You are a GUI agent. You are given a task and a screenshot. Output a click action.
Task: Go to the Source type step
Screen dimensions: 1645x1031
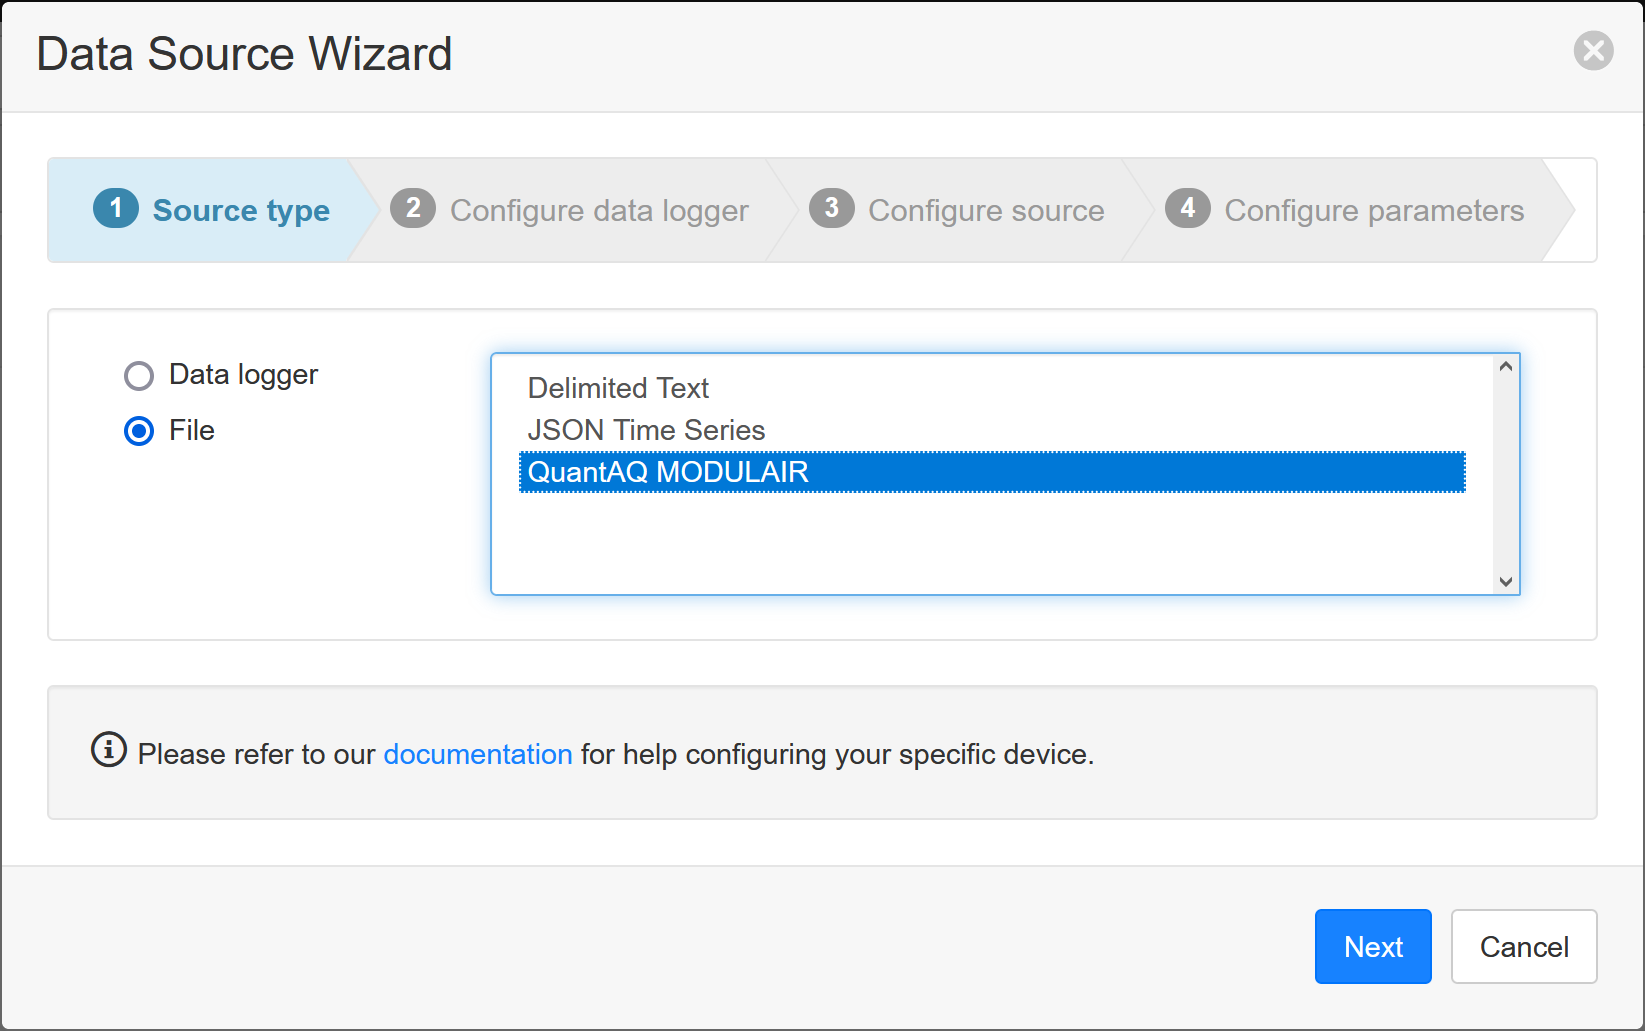coord(212,210)
